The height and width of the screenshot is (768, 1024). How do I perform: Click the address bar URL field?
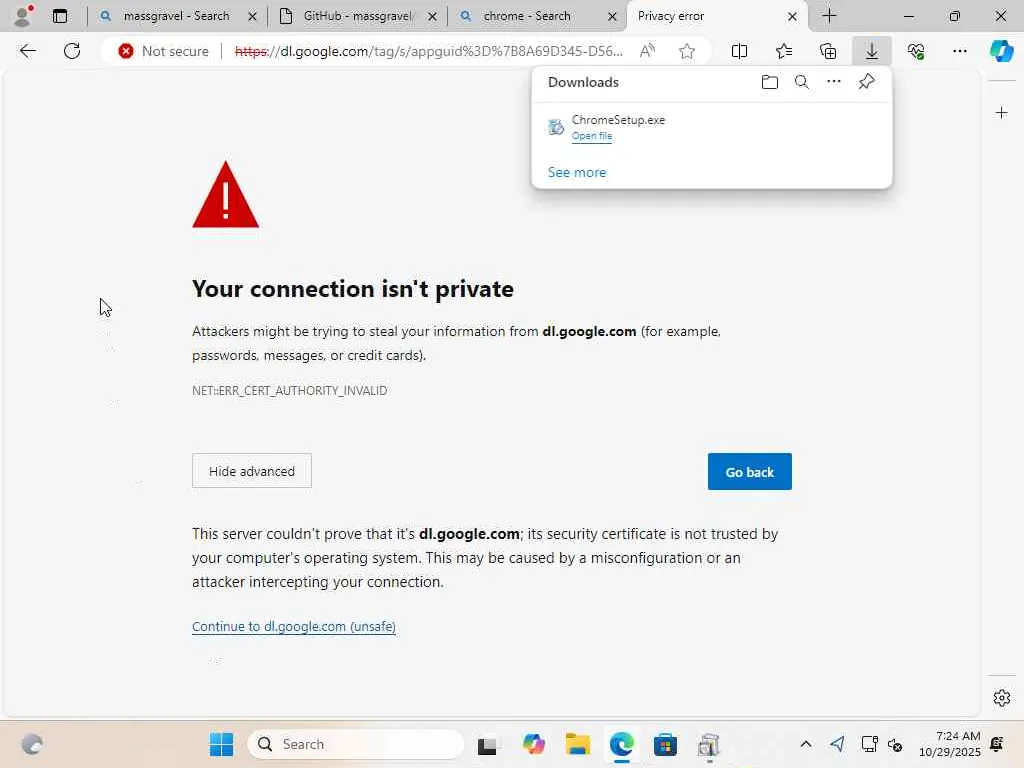coord(430,51)
